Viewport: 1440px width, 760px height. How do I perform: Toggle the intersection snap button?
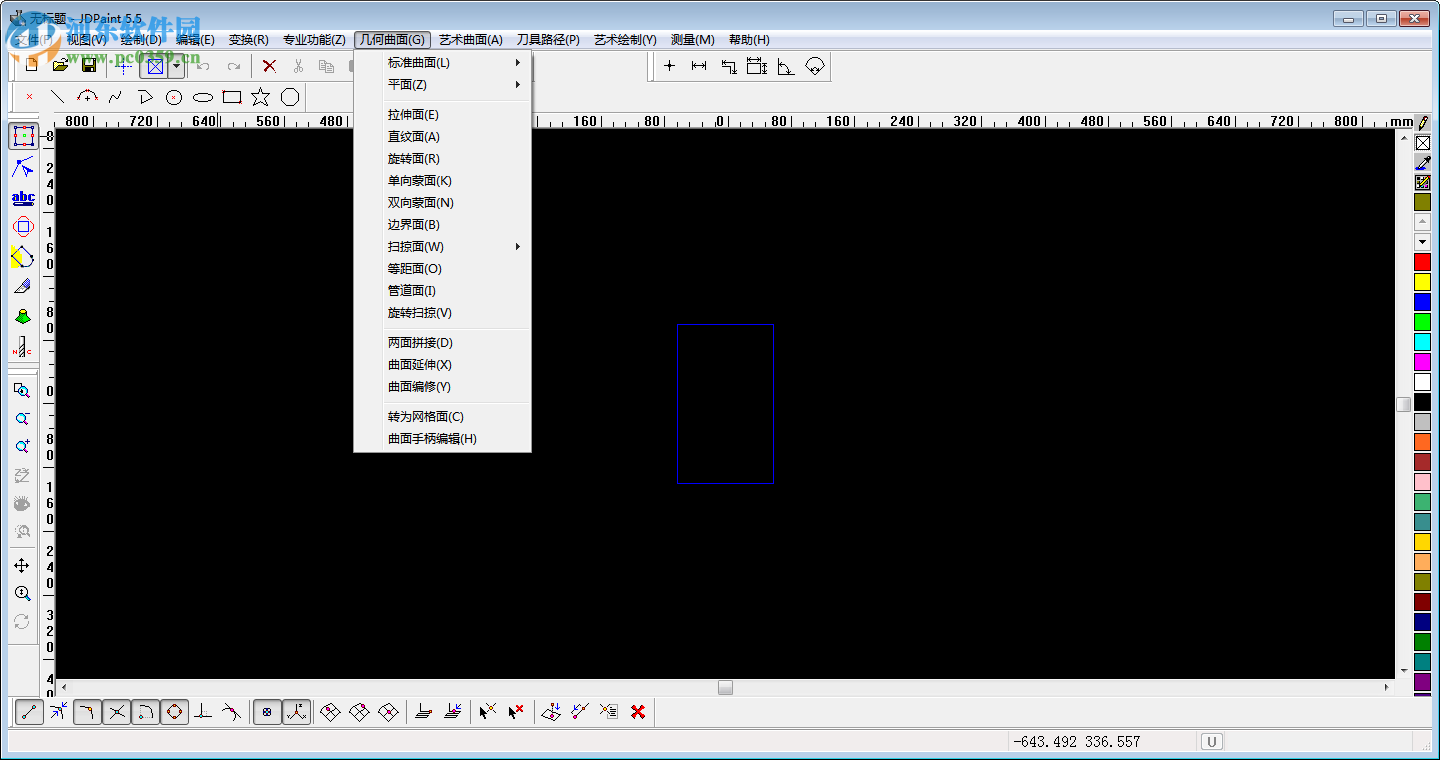coord(116,711)
